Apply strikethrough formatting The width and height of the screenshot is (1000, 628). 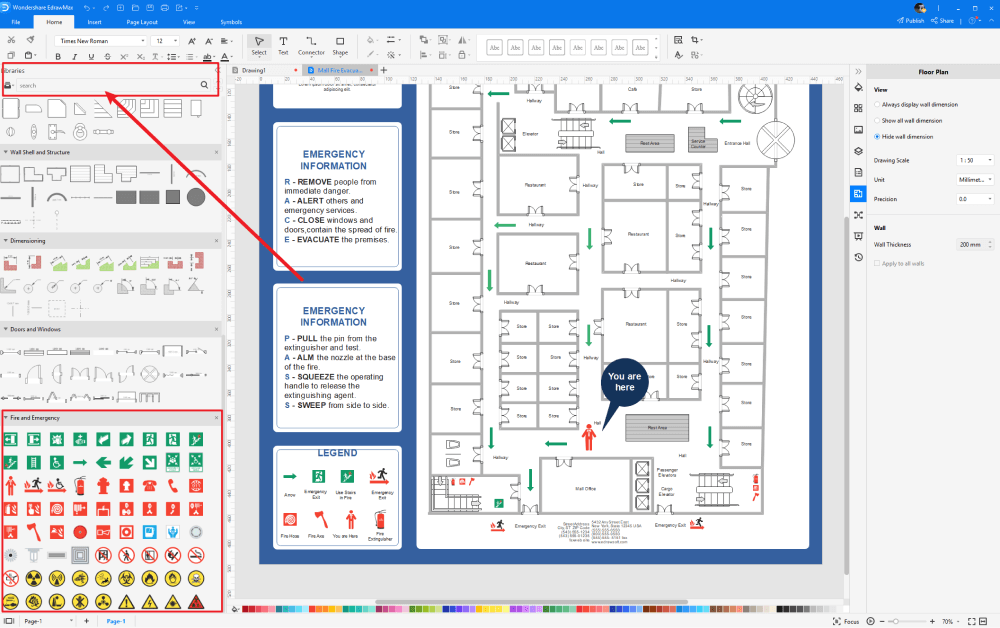click(107, 57)
